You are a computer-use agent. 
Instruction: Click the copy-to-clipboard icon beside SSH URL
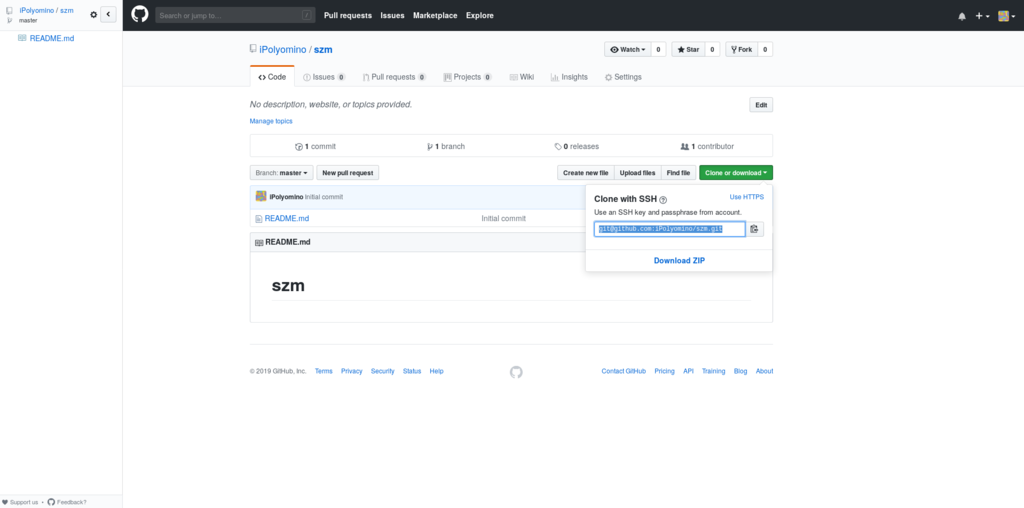coord(755,229)
